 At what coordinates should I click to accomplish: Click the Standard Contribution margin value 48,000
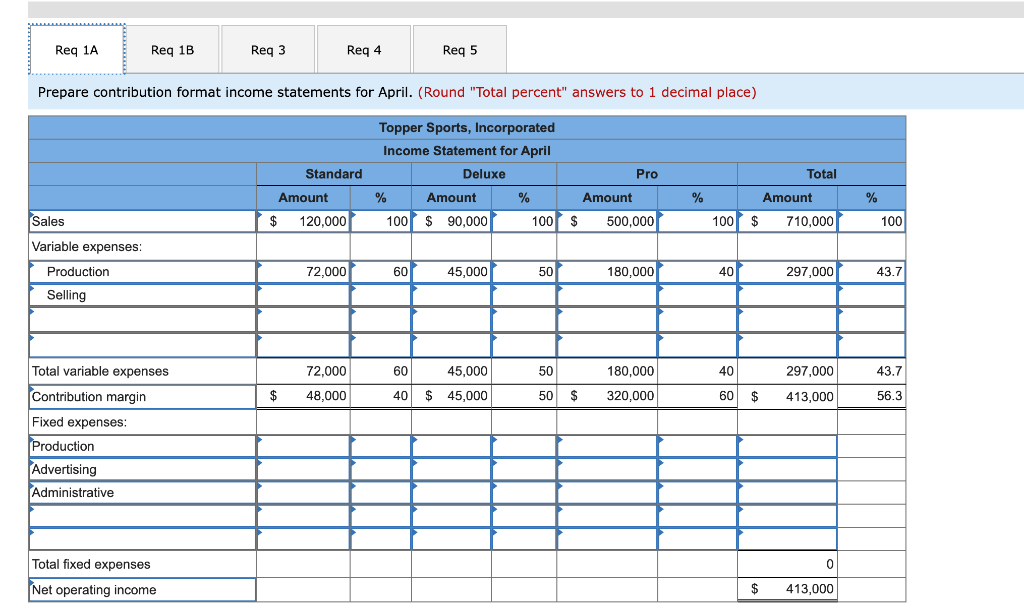pos(304,396)
